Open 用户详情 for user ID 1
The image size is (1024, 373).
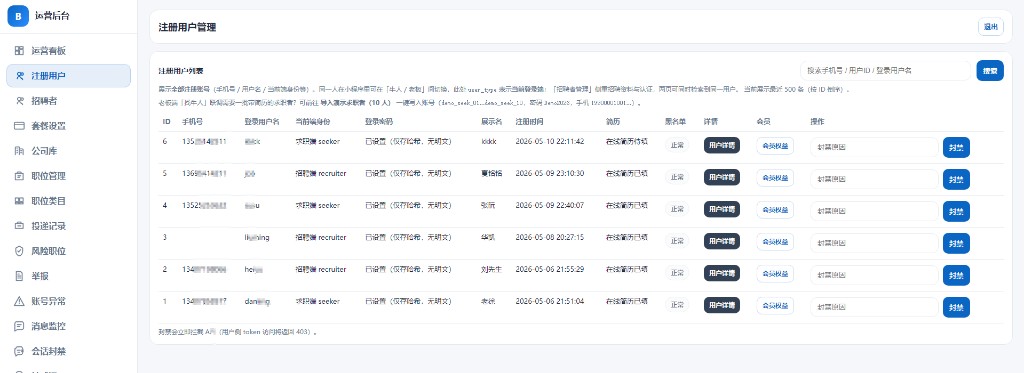pos(722,305)
